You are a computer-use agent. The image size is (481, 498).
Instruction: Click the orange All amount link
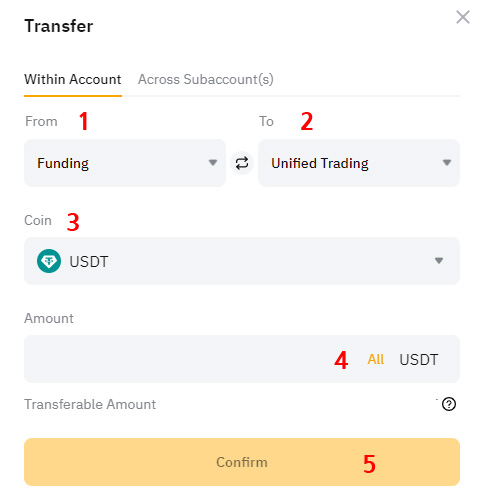(x=376, y=359)
